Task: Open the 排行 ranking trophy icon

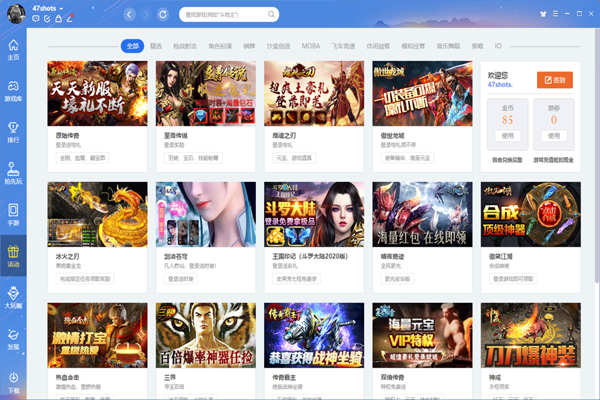Action: click(13, 132)
